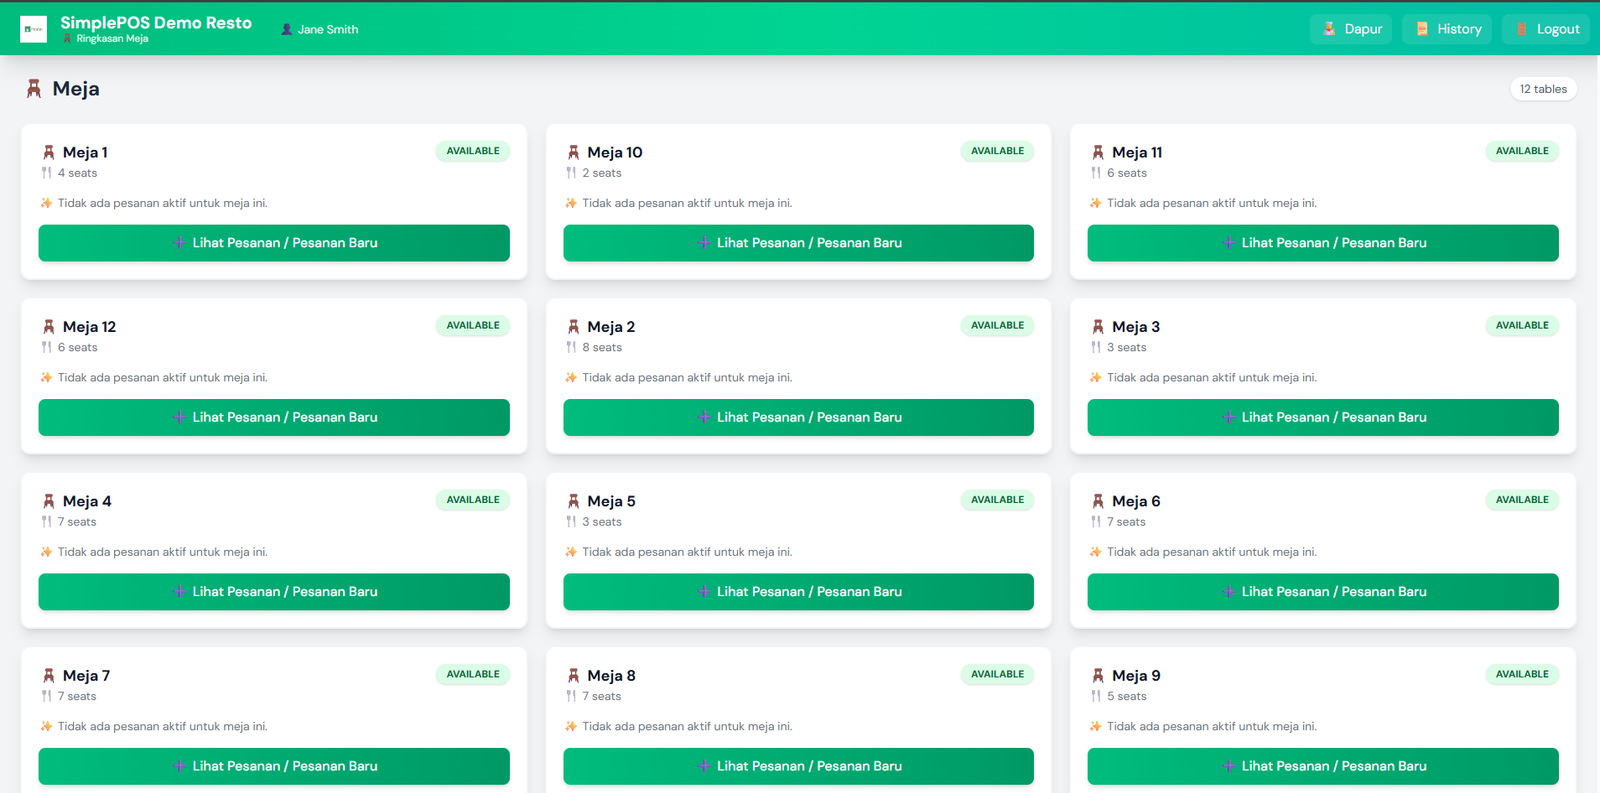Viewport: 1600px width, 793px height.
Task: Click the receipt icon on History button
Action: (x=1422, y=29)
